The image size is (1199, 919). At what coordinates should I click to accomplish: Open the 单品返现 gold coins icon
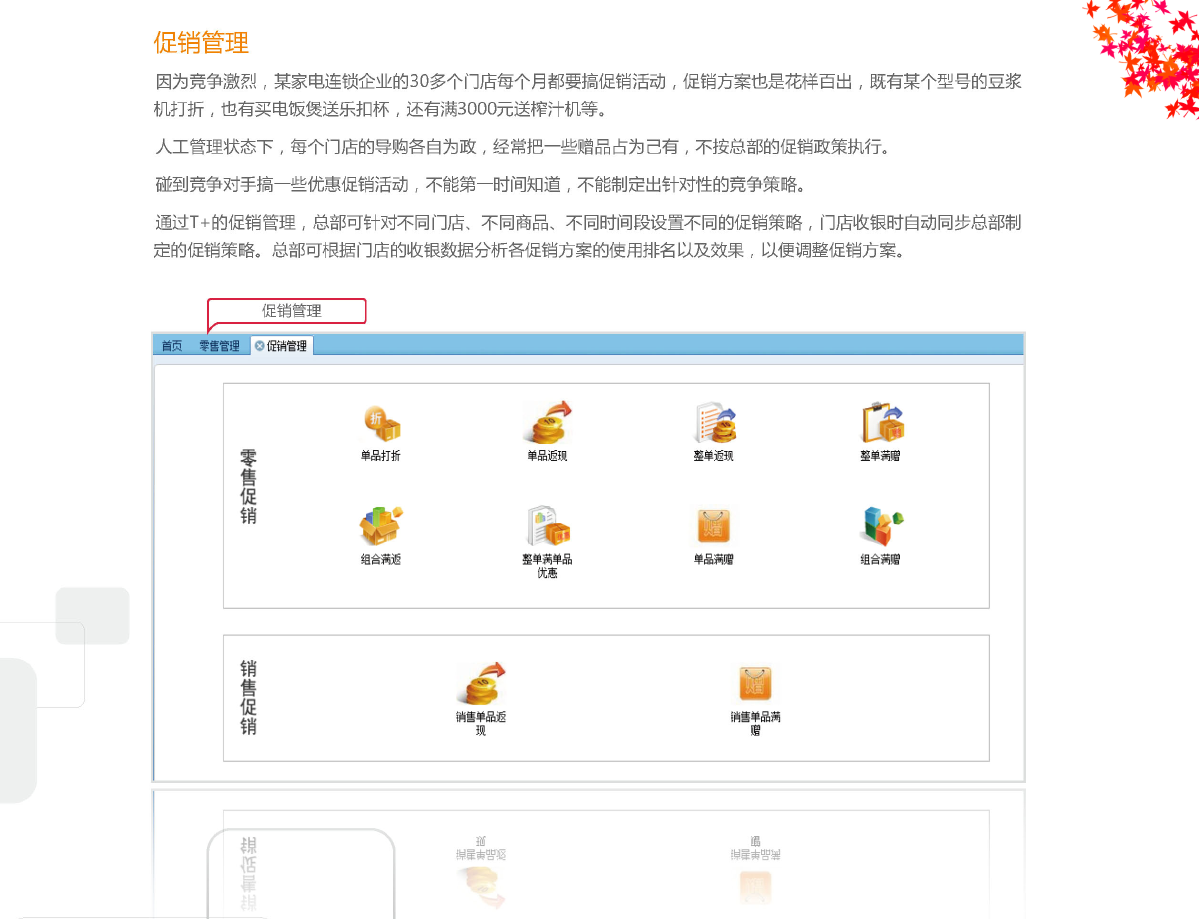click(547, 425)
